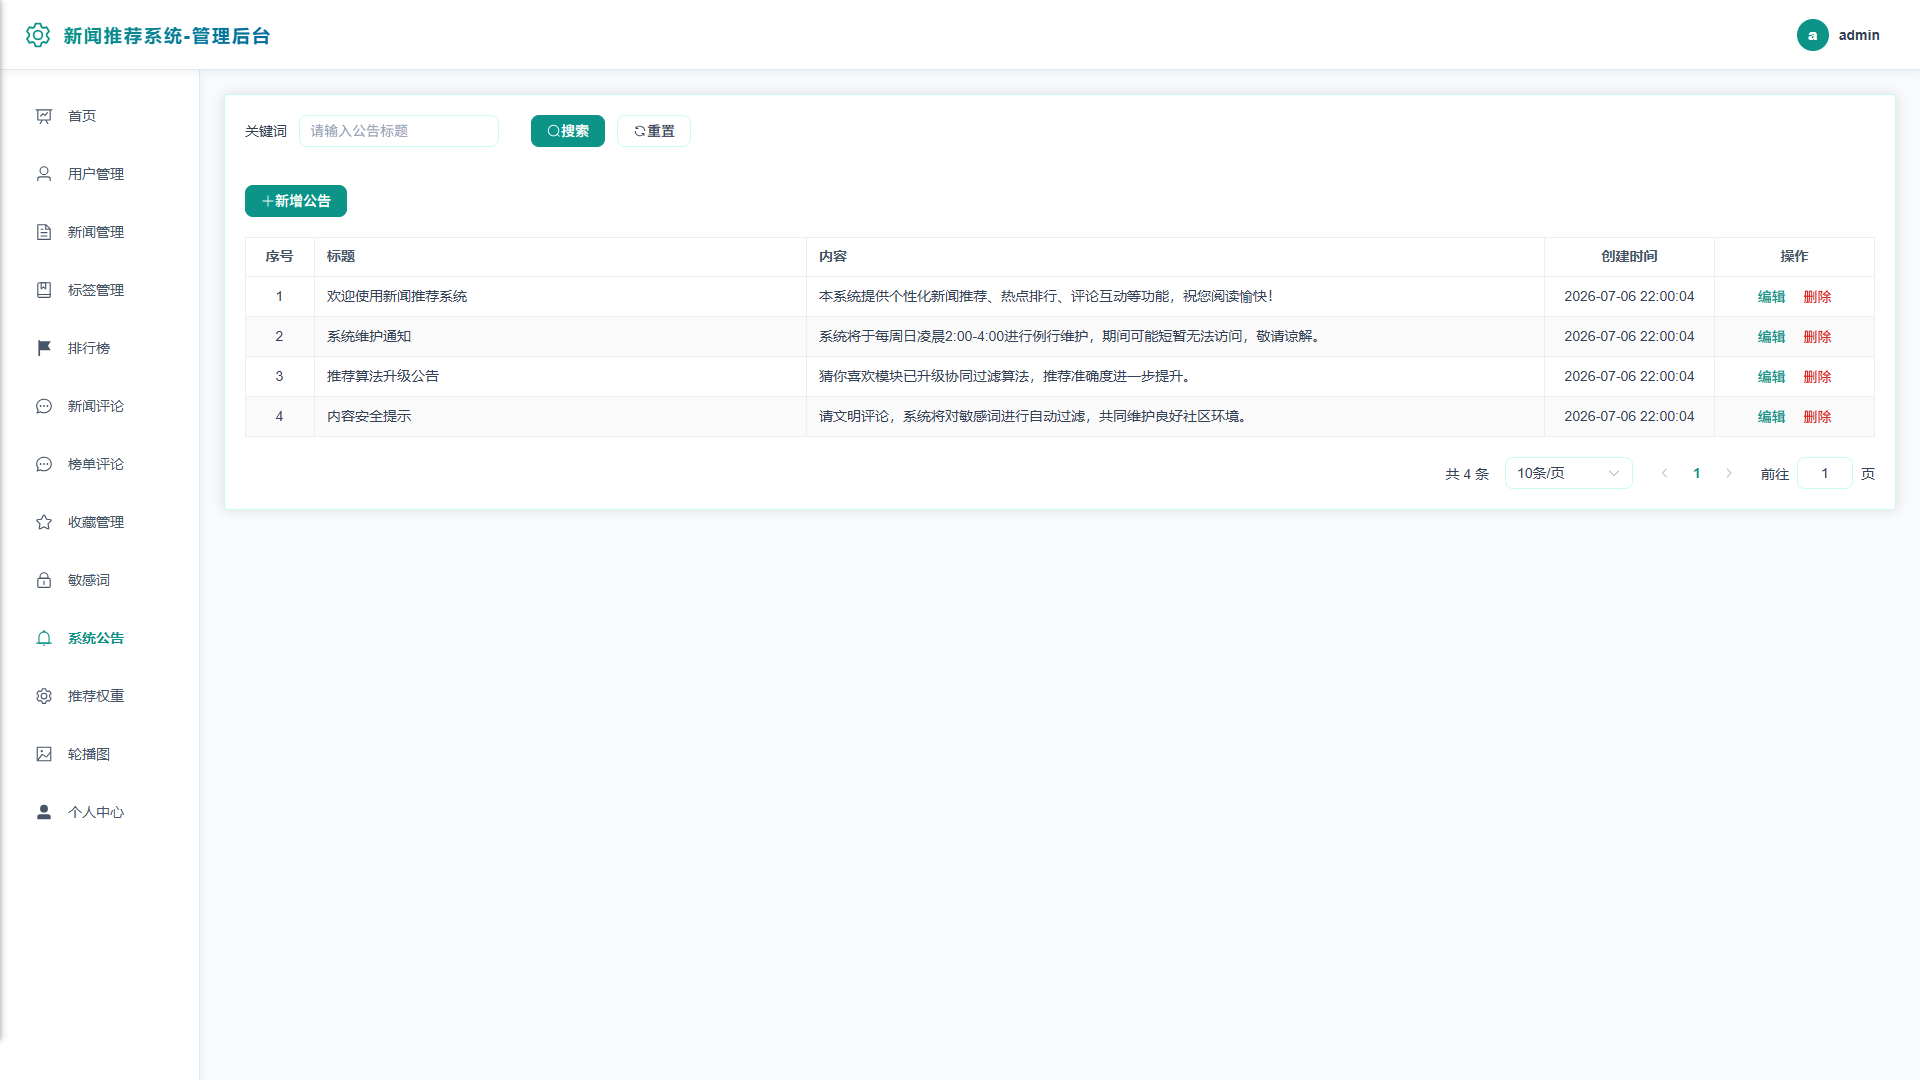Click the admin avatar circle

(1812, 35)
